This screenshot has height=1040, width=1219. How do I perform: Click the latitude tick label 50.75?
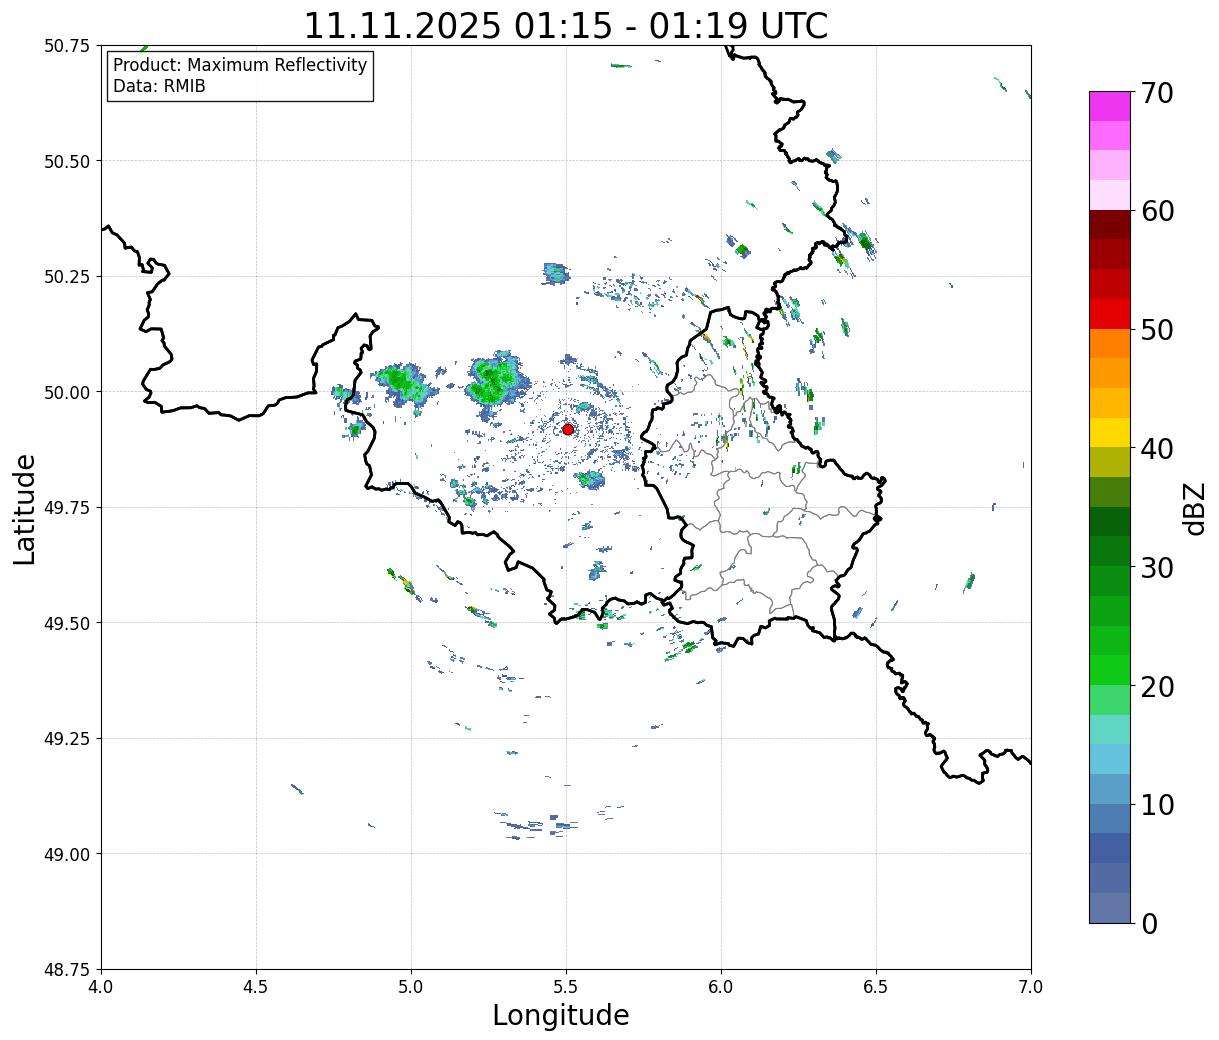click(x=67, y=46)
